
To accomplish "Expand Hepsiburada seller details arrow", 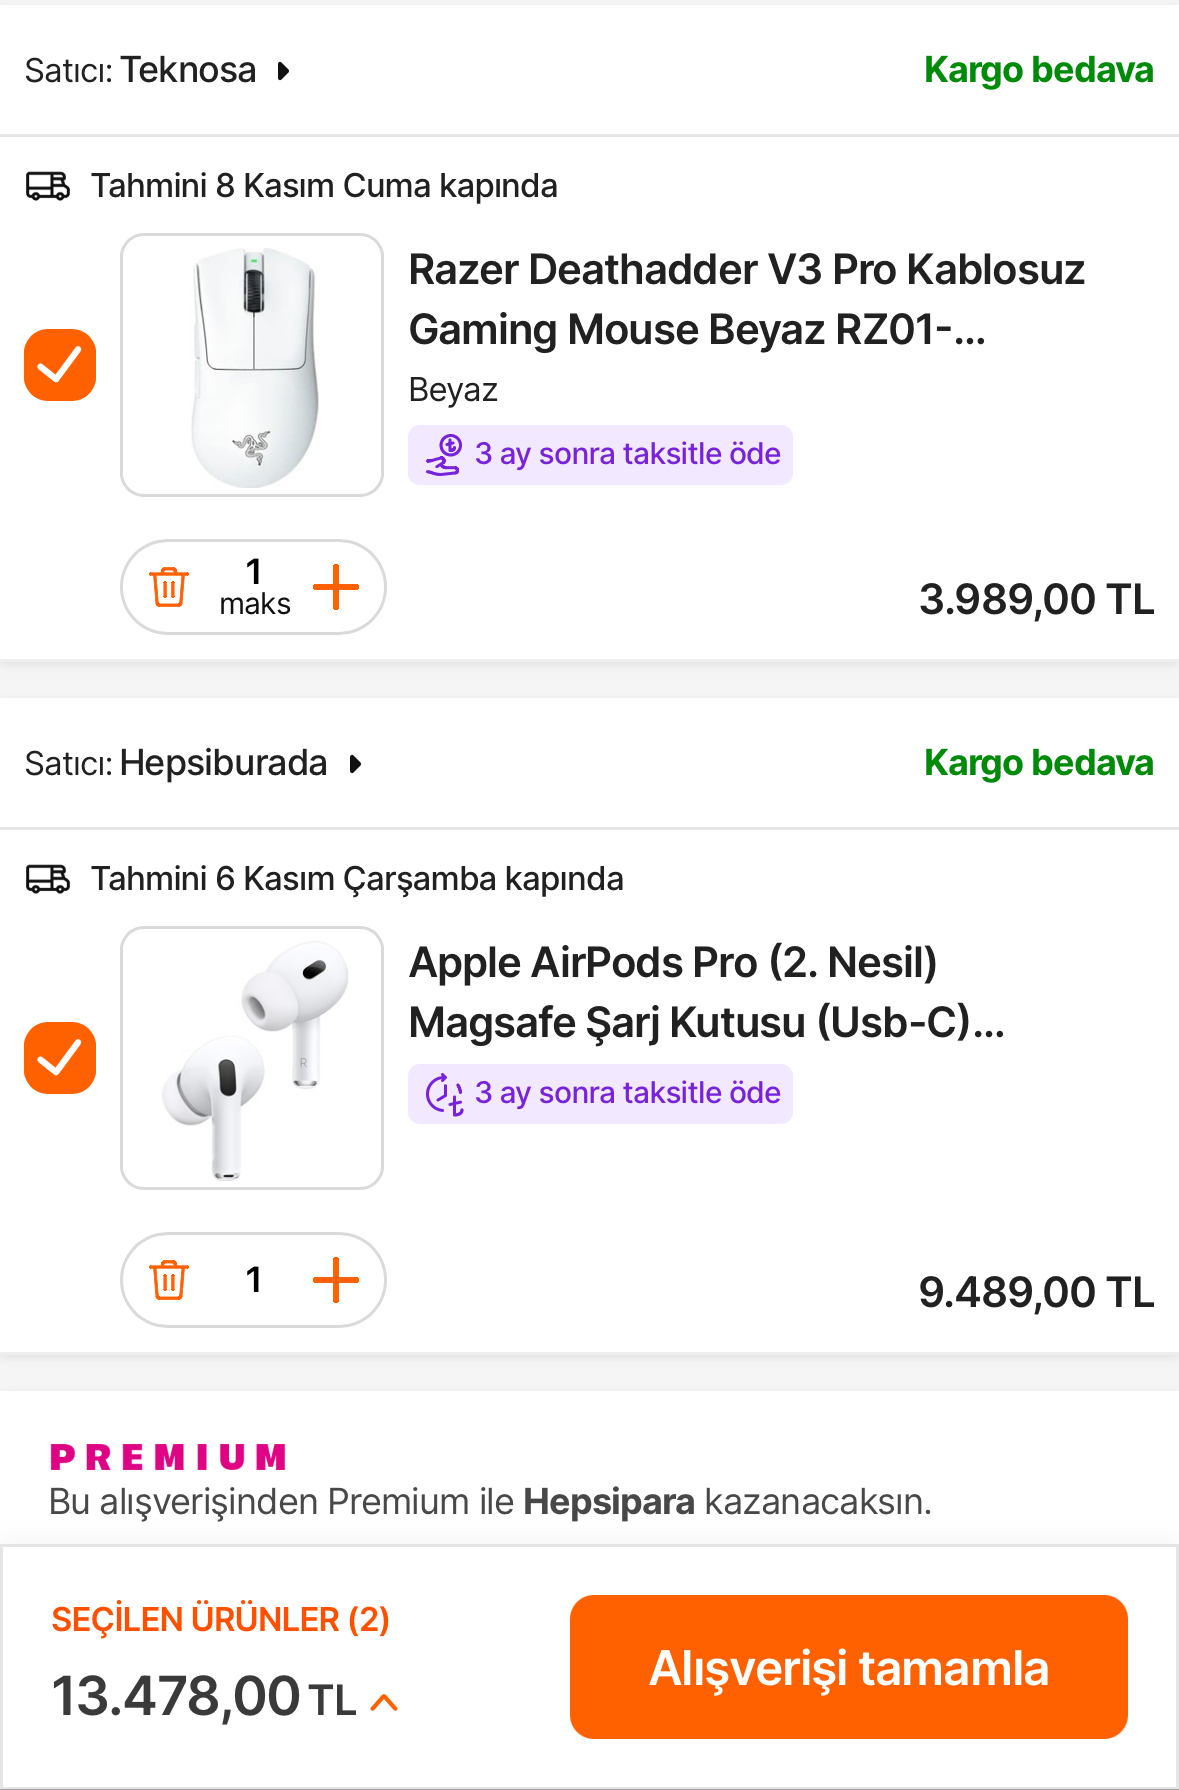I will pos(355,765).
